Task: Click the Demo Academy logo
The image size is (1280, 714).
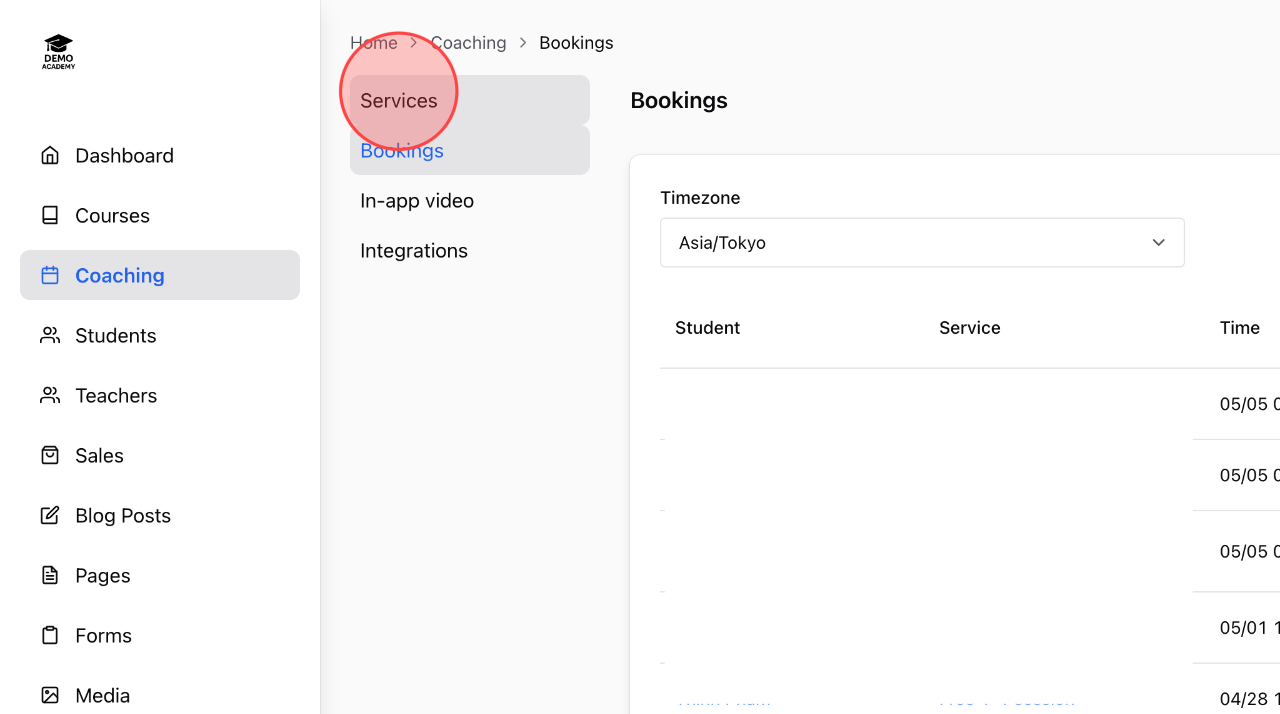Action: (59, 52)
